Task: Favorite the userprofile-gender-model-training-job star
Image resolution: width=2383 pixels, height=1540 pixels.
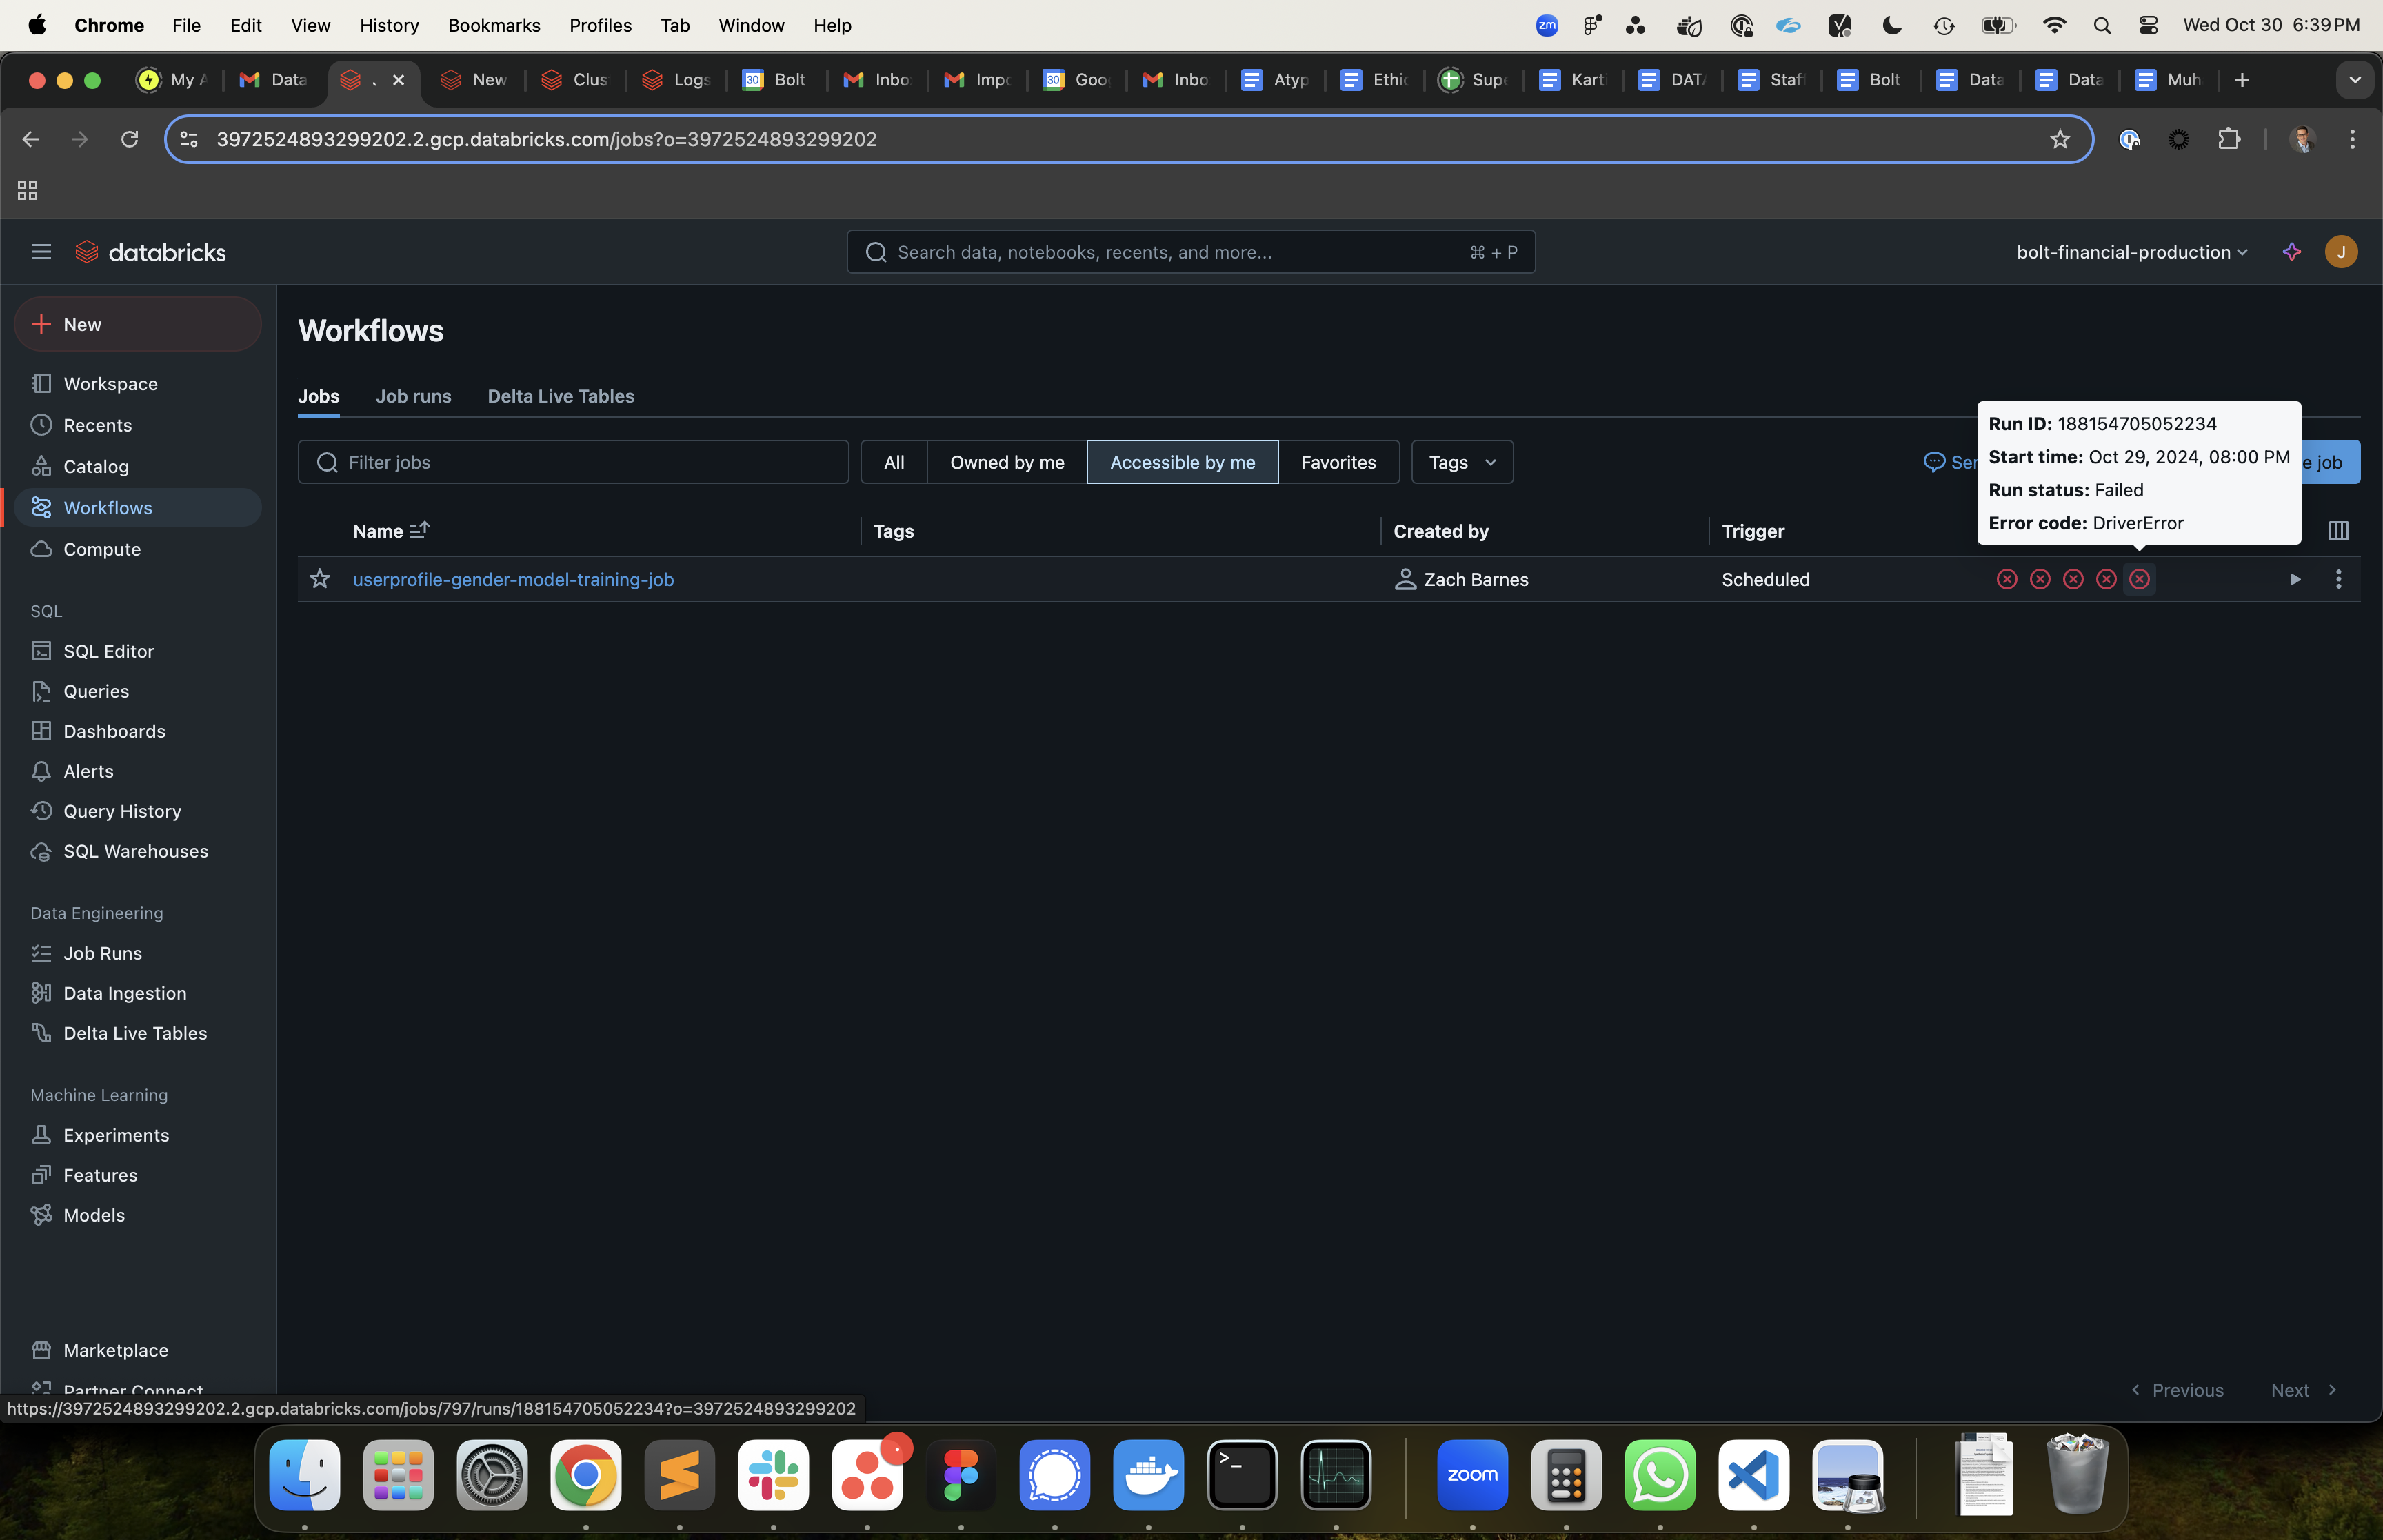Action: click(320, 579)
